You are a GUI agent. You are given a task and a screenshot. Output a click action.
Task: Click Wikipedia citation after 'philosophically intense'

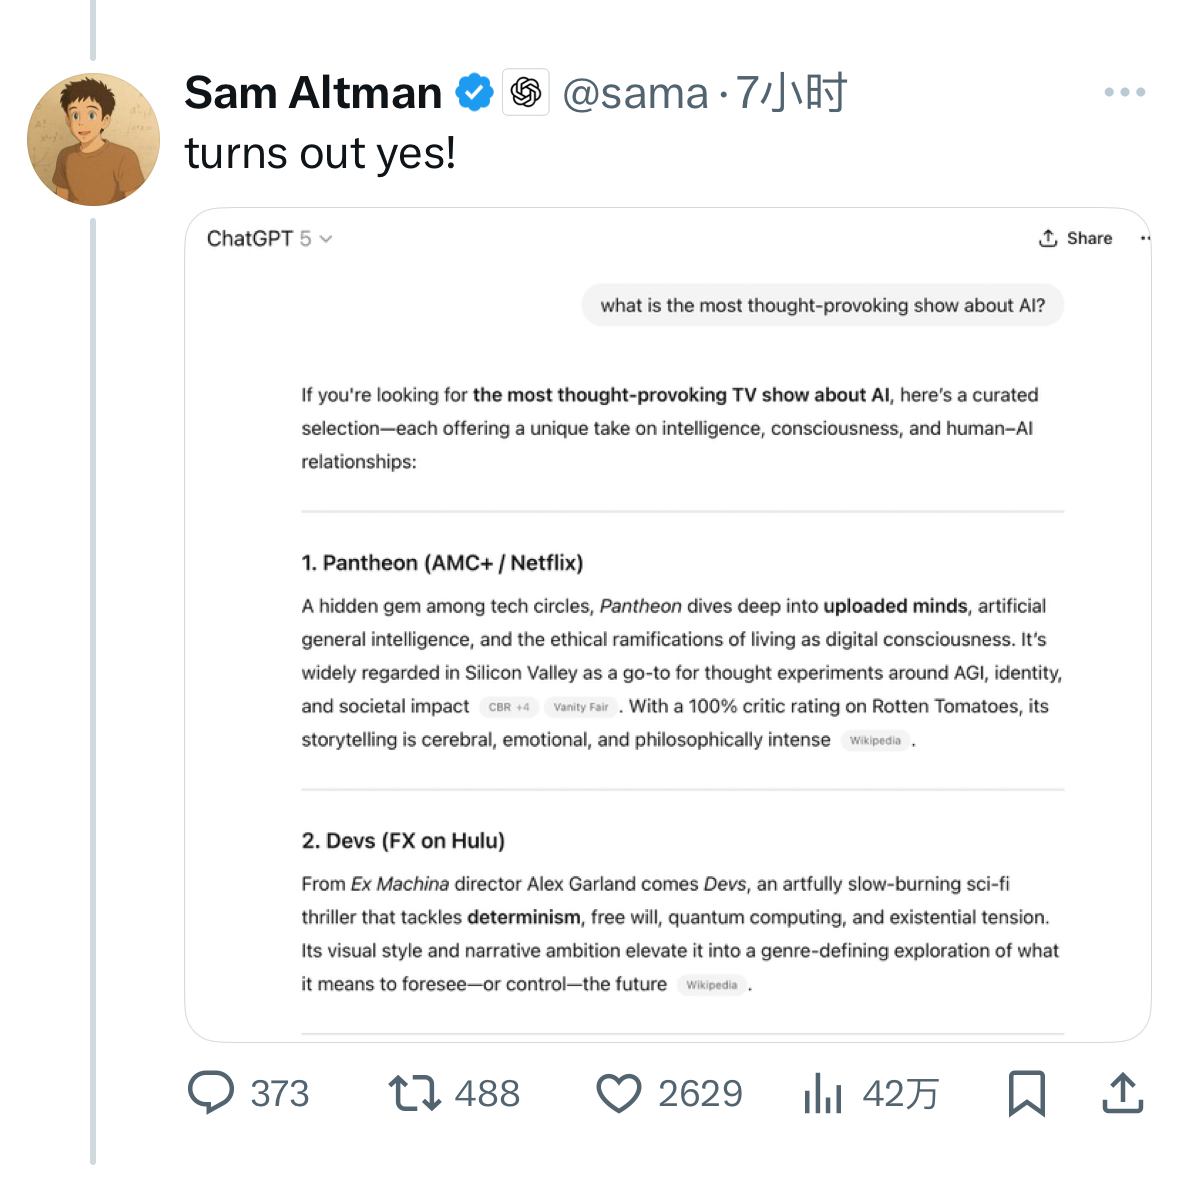[875, 741]
